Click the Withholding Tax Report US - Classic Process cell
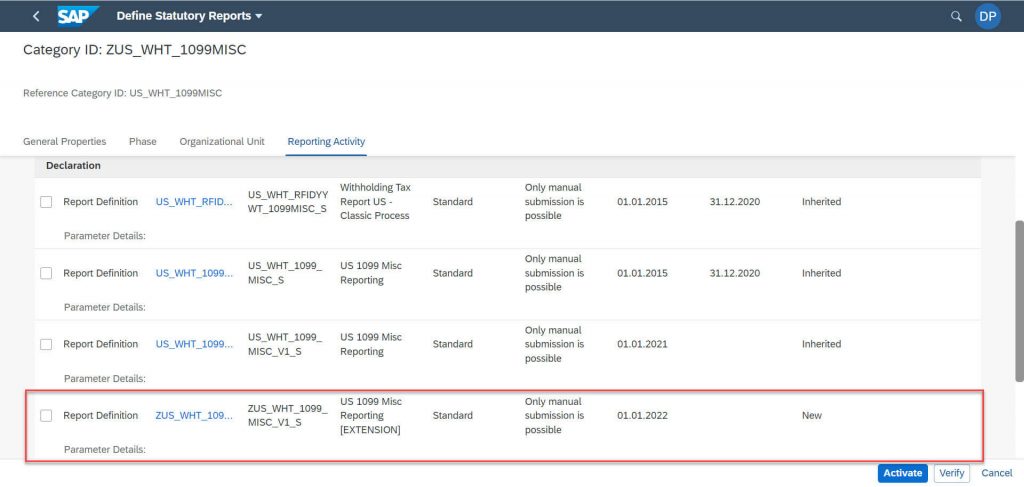1024x487 pixels. 376,202
